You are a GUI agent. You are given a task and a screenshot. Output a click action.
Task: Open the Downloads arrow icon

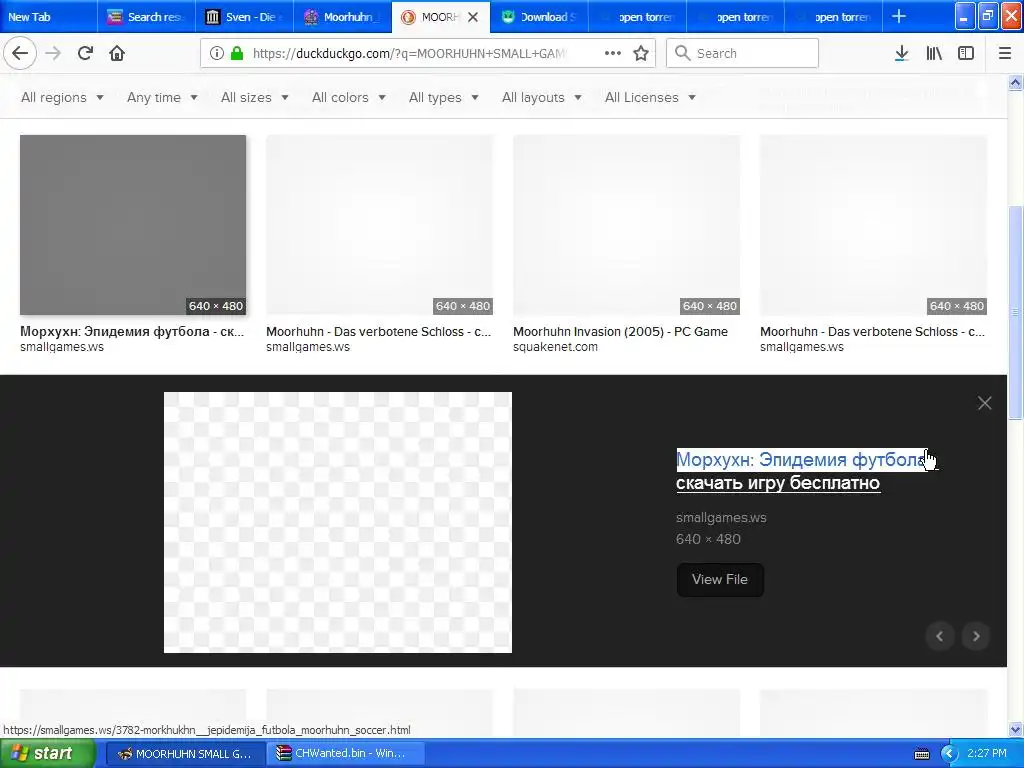(901, 53)
